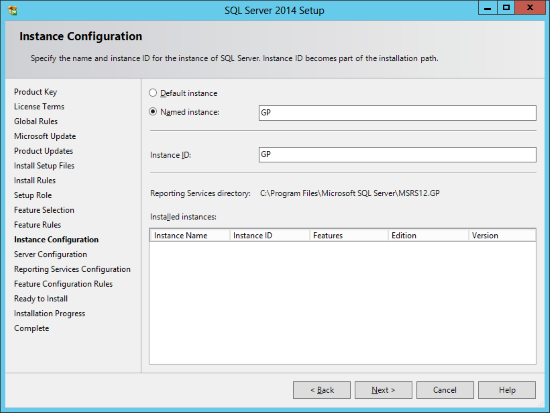This screenshot has width=550, height=413.
Task: Click the SQL Server setup title icon
Action: pyautogui.click(x=12, y=11)
